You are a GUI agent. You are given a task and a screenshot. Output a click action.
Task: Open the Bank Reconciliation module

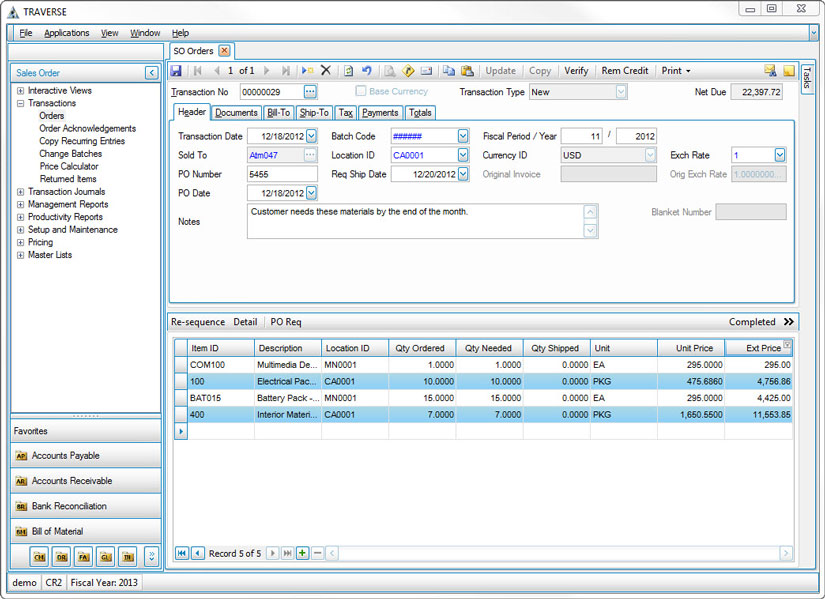click(86, 506)
